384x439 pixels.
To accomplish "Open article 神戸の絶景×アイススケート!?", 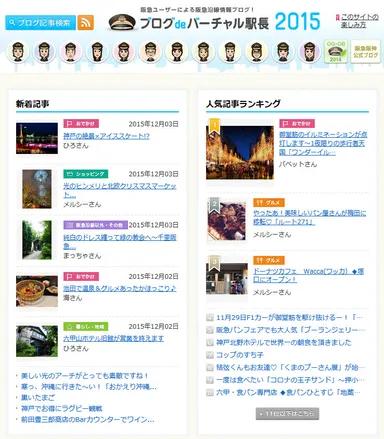I will coord(106,136).
